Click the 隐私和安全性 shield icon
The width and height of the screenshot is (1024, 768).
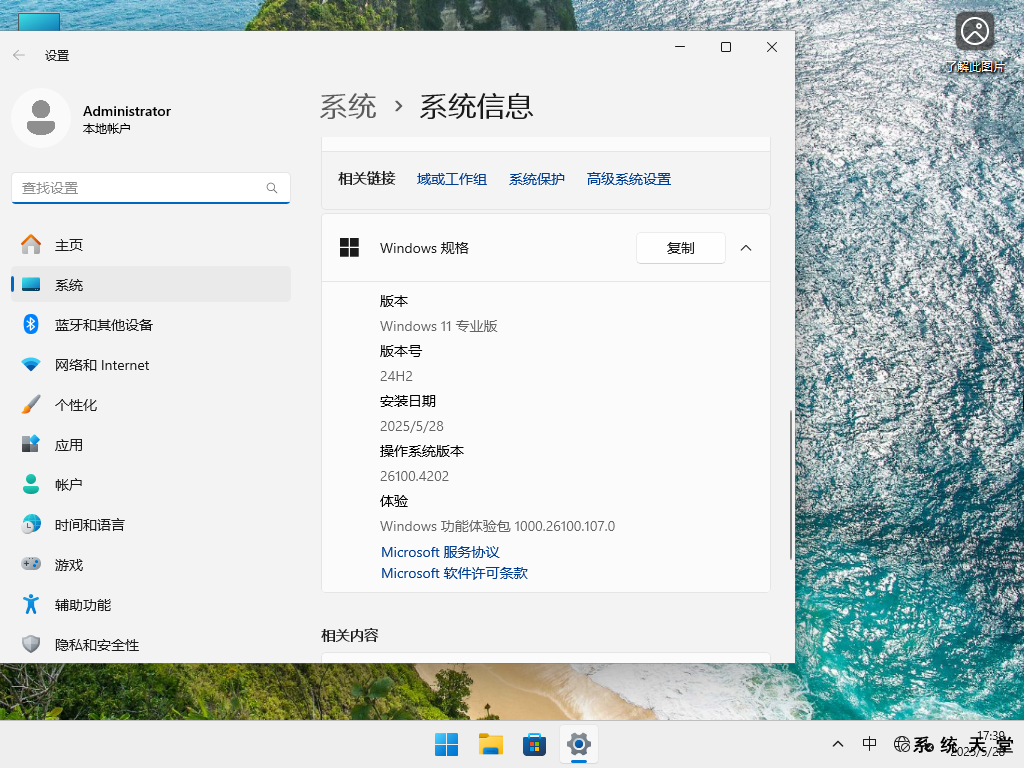31,645
